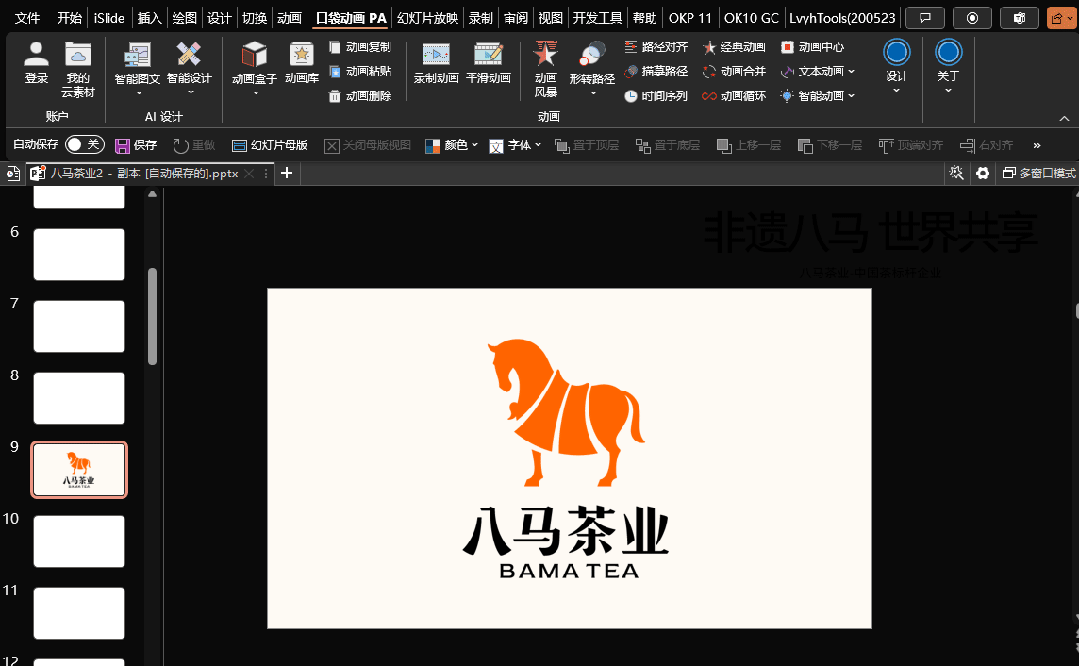Viewport: 1079px width, 666px height.
Task: Toggle the 自动保存 autosave switch
Action: coord(85,144)
